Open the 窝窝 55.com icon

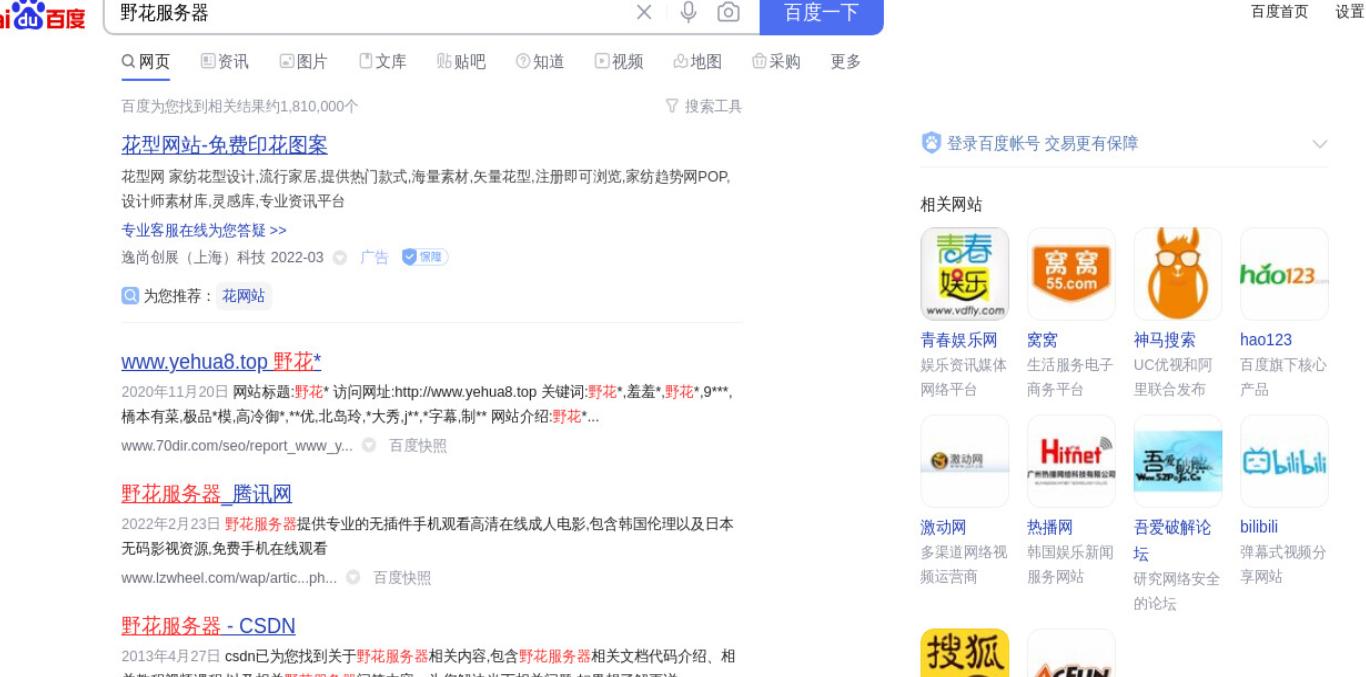[x=1071, y=273]
